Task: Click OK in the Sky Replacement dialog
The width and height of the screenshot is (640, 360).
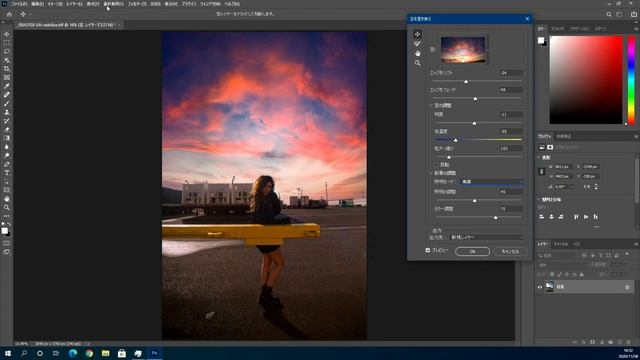Action: [x=472, y=251]
